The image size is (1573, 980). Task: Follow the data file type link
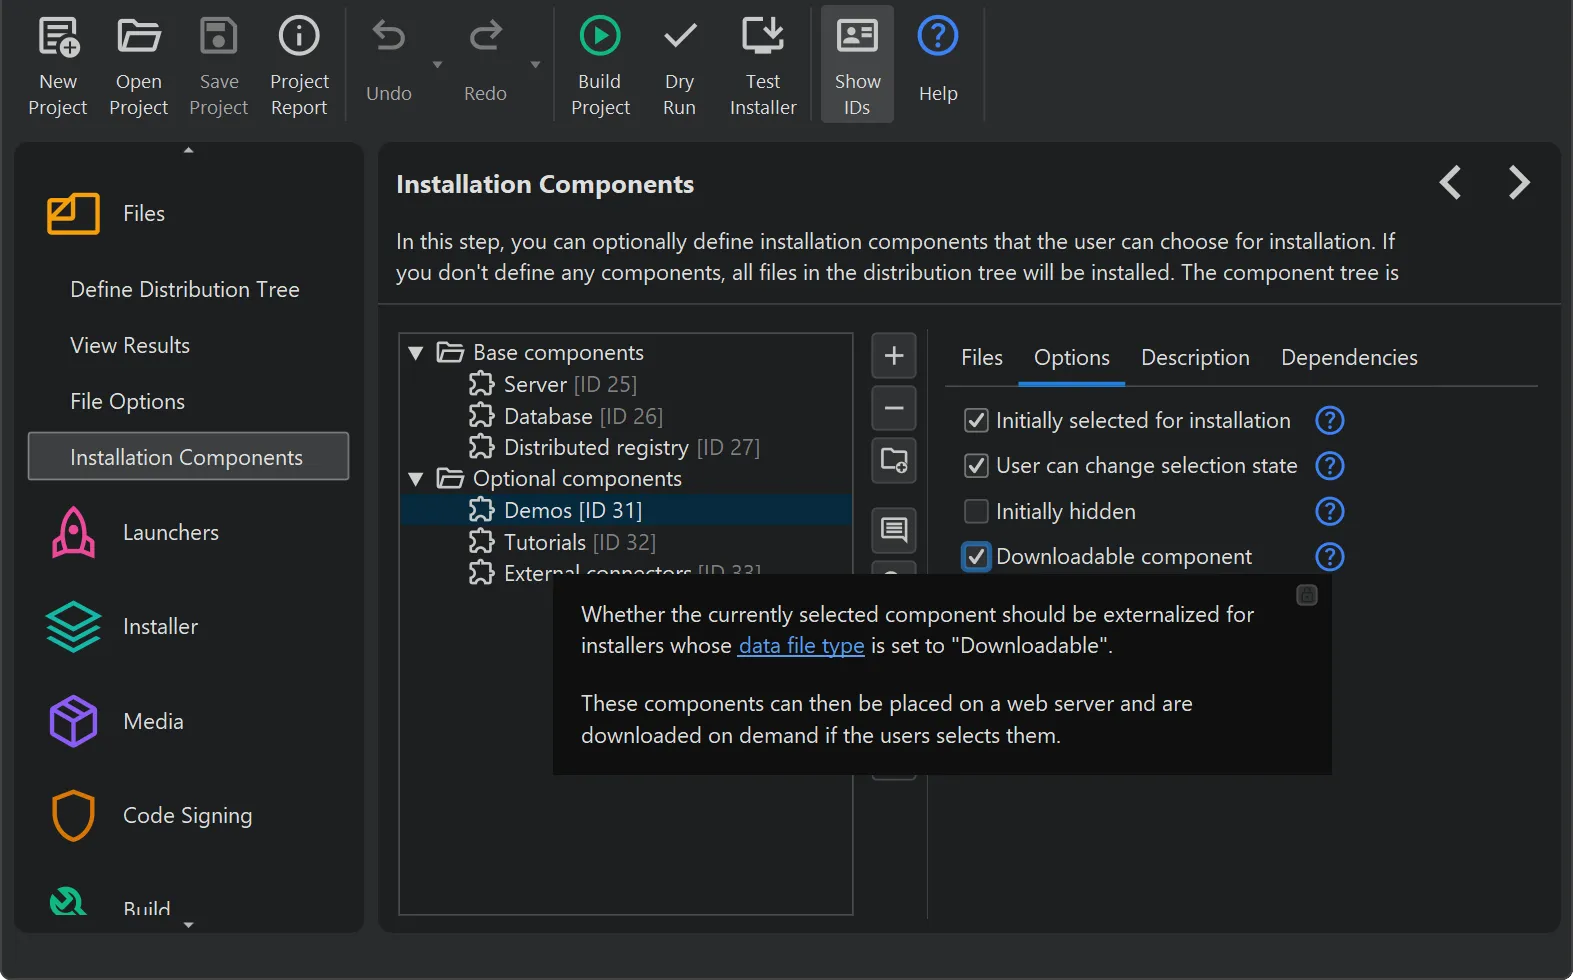(800, 646)
